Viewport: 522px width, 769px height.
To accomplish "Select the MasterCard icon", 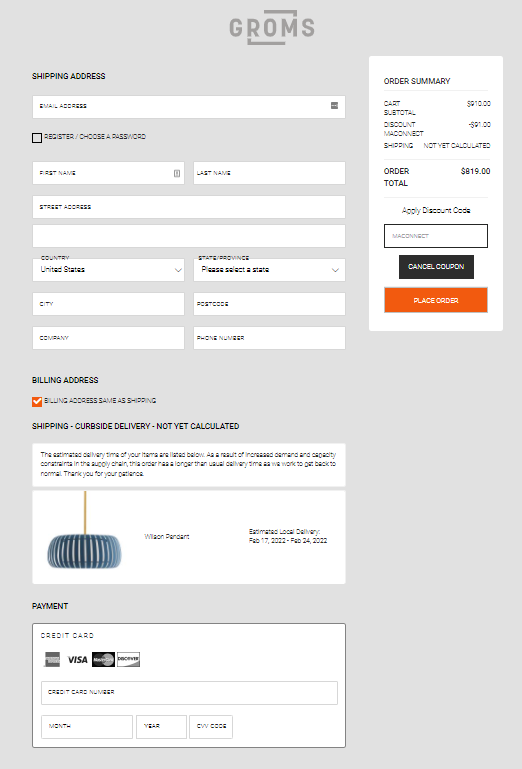I will click(104, 660).
